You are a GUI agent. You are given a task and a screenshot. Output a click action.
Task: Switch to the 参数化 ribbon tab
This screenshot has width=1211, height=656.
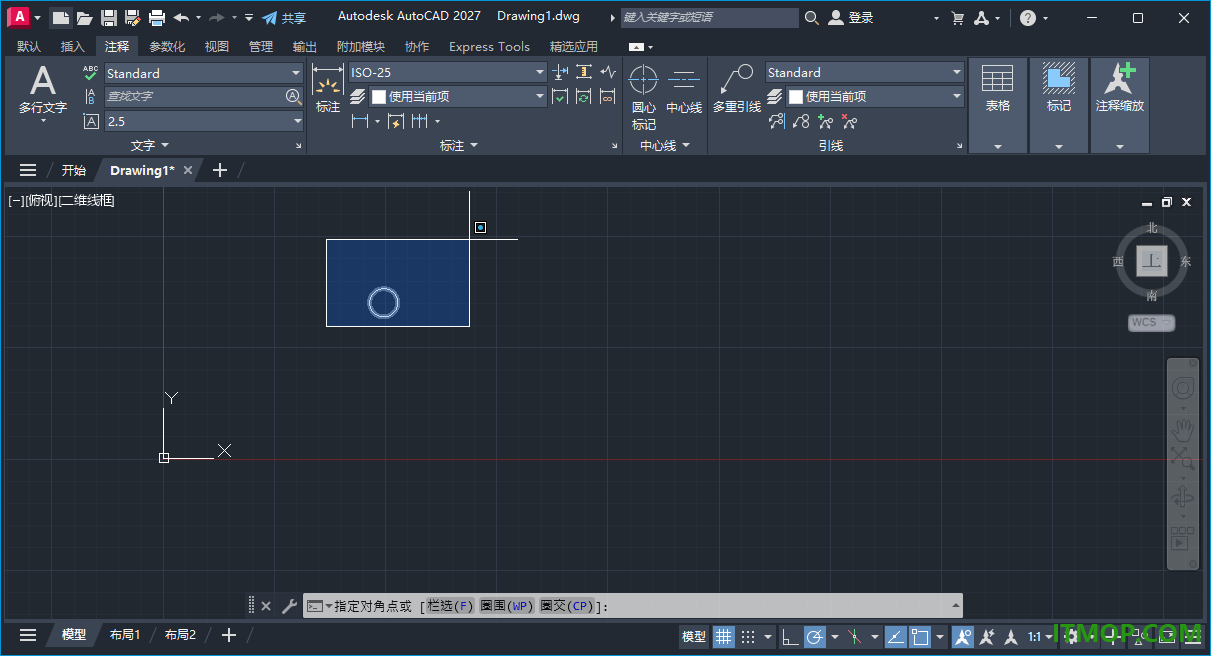click(x=167, y=46)
